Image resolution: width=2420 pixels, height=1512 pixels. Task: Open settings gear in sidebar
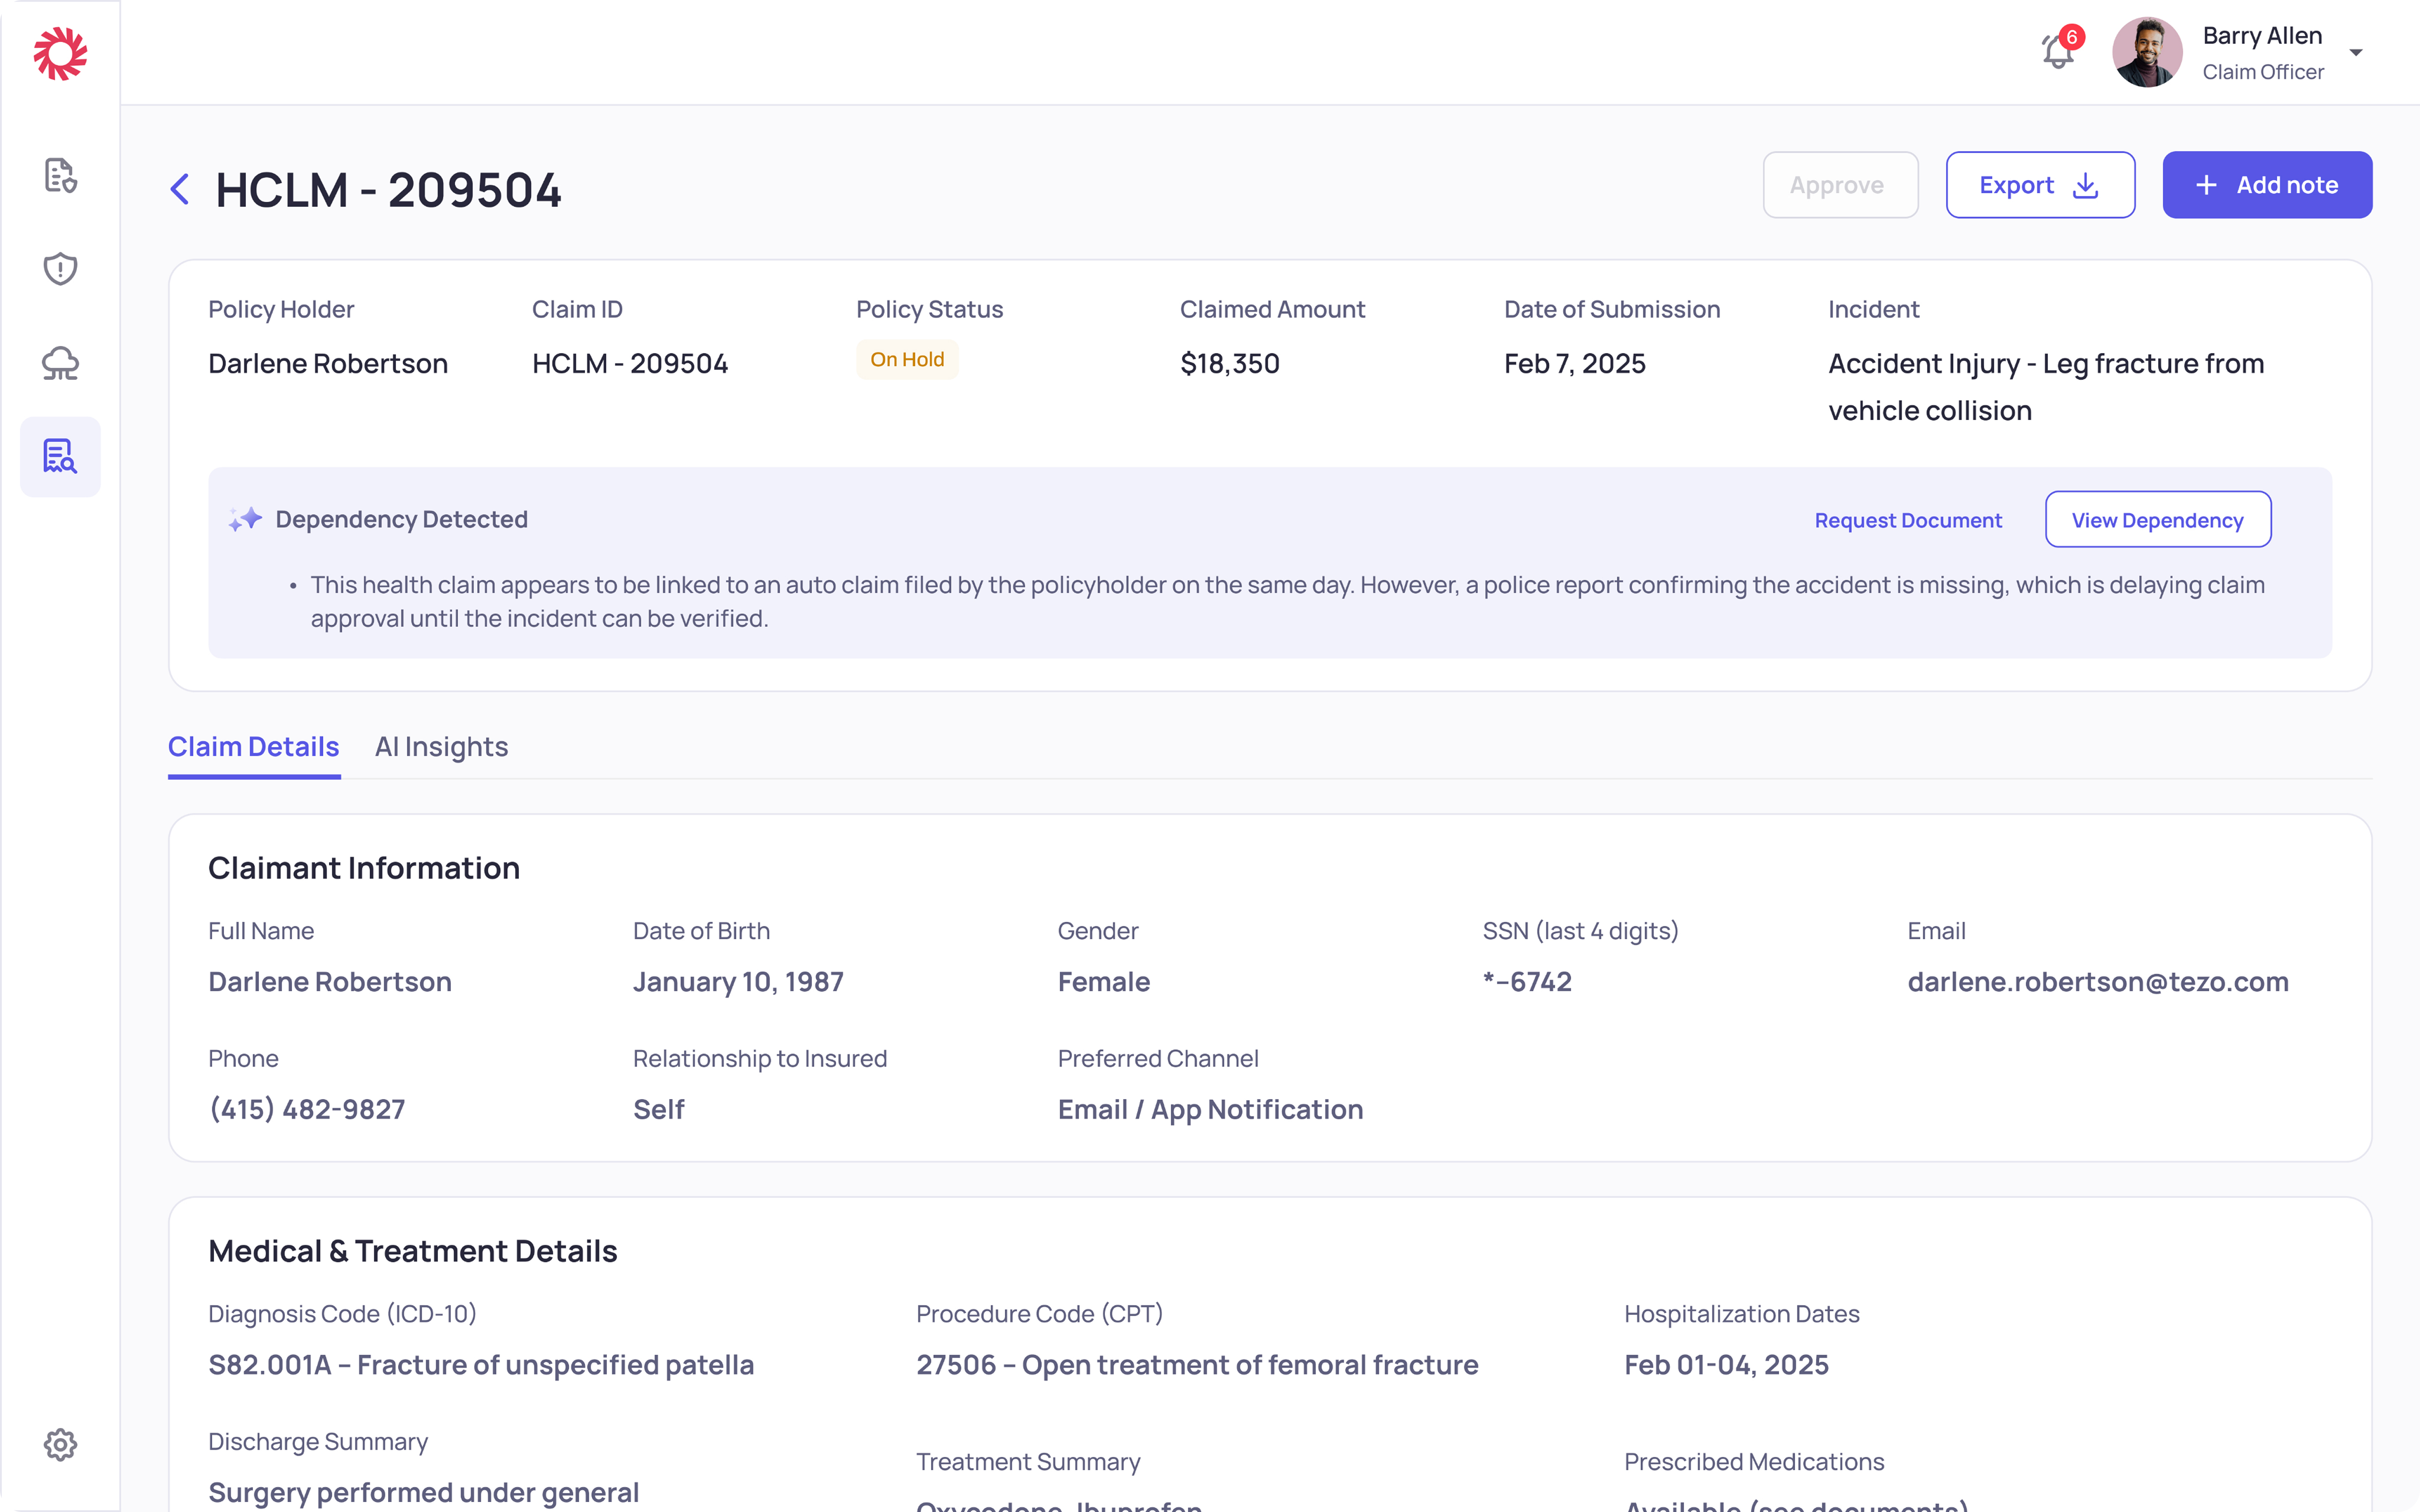pos(60,1444)
